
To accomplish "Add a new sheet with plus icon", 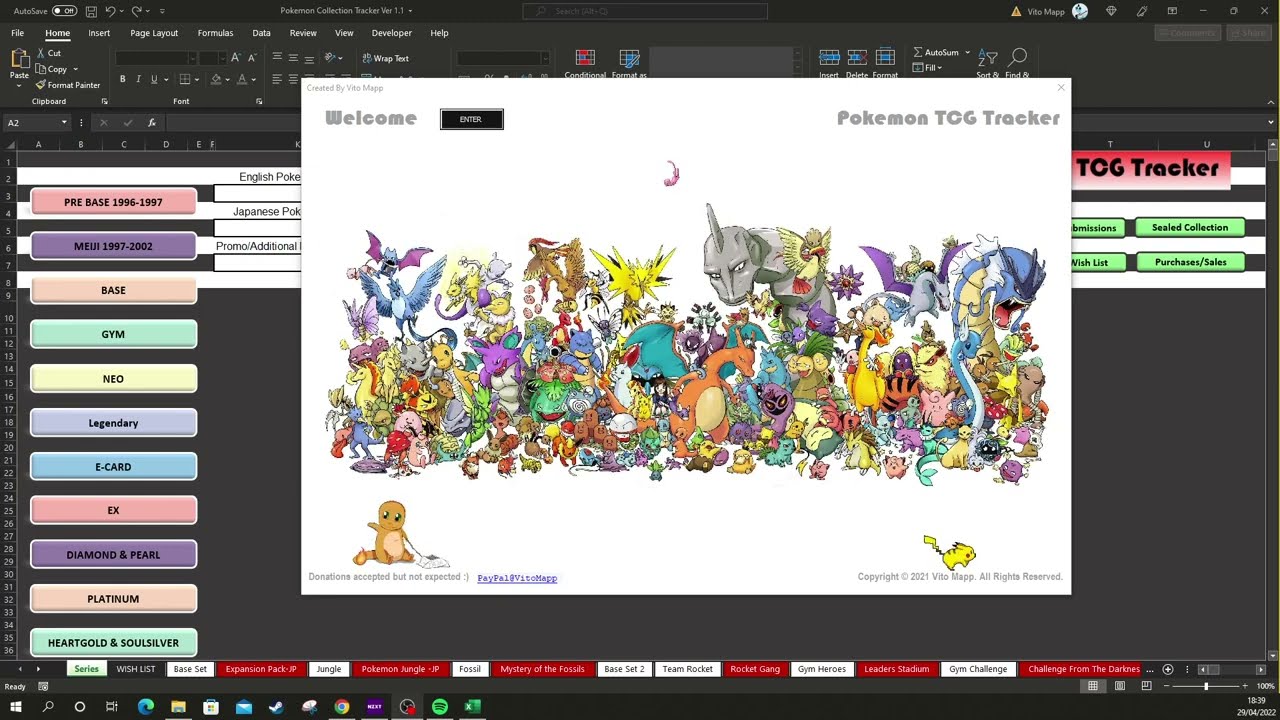I will 1167,669.
